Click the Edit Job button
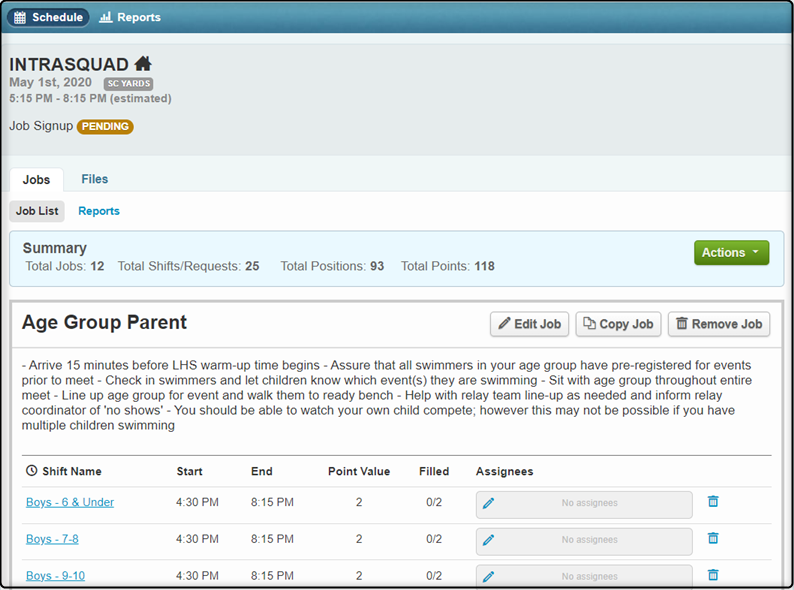Screen dimensions: 794x590 [529, 324]
